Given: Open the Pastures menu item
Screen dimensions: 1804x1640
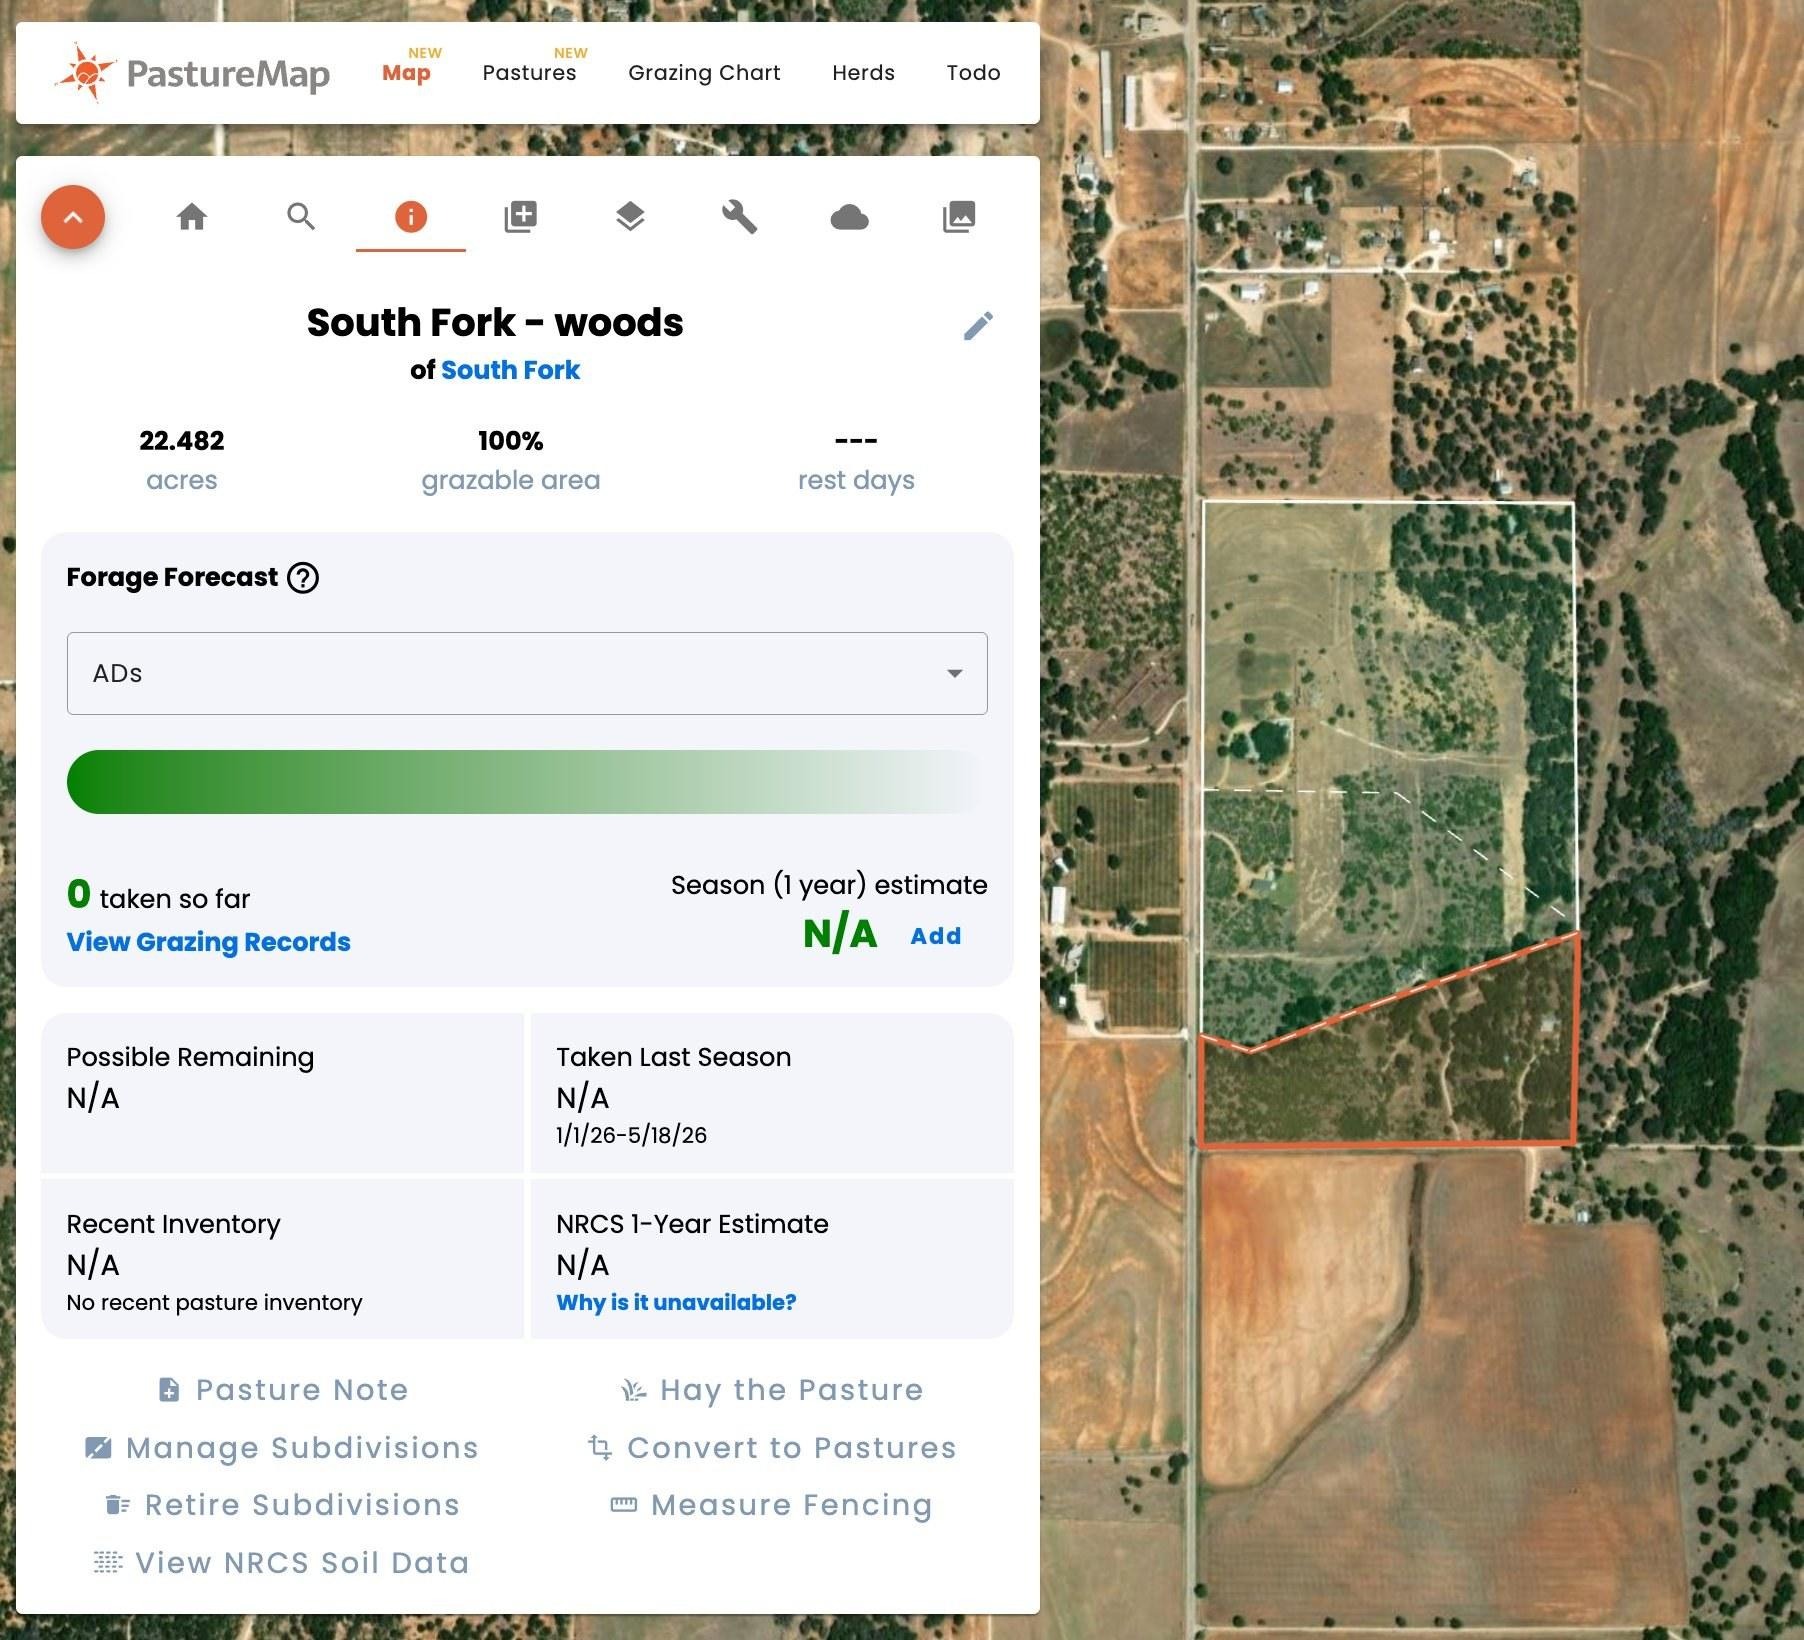Looking at the screenshot, I should point(530,72).
